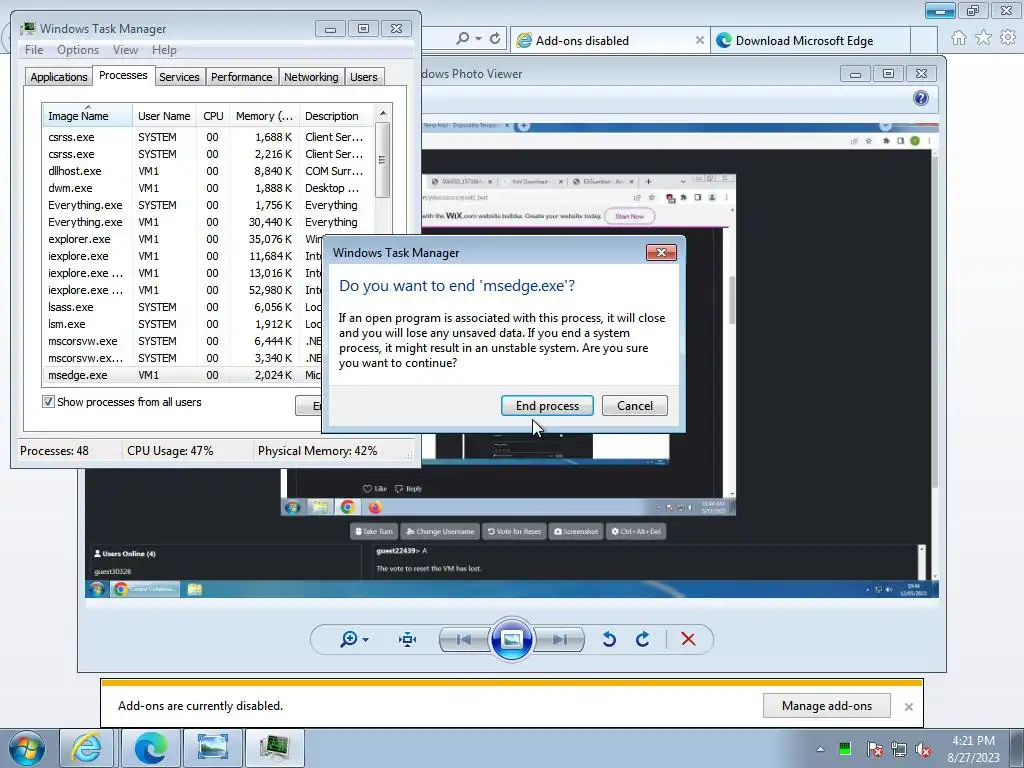
Task: Close the msedge.exe confirmation dialog with X
Action: (661, 253)
